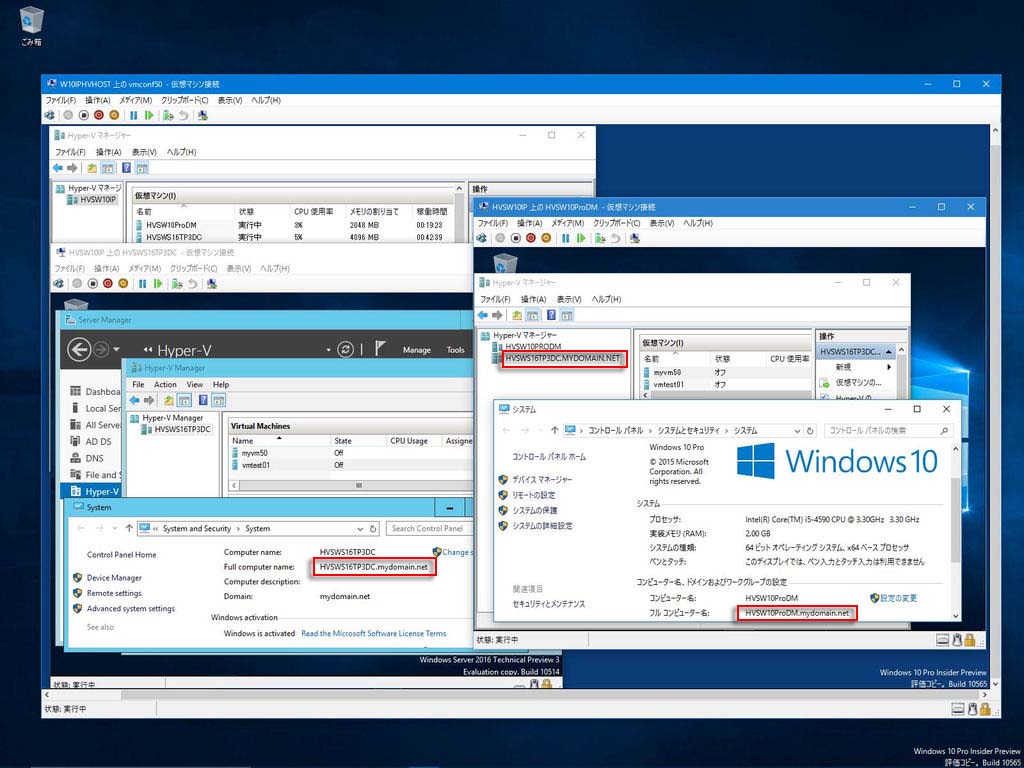
Task: Click the システムとセキュリティ breadcrumb
Action: (x=688, y=430)
